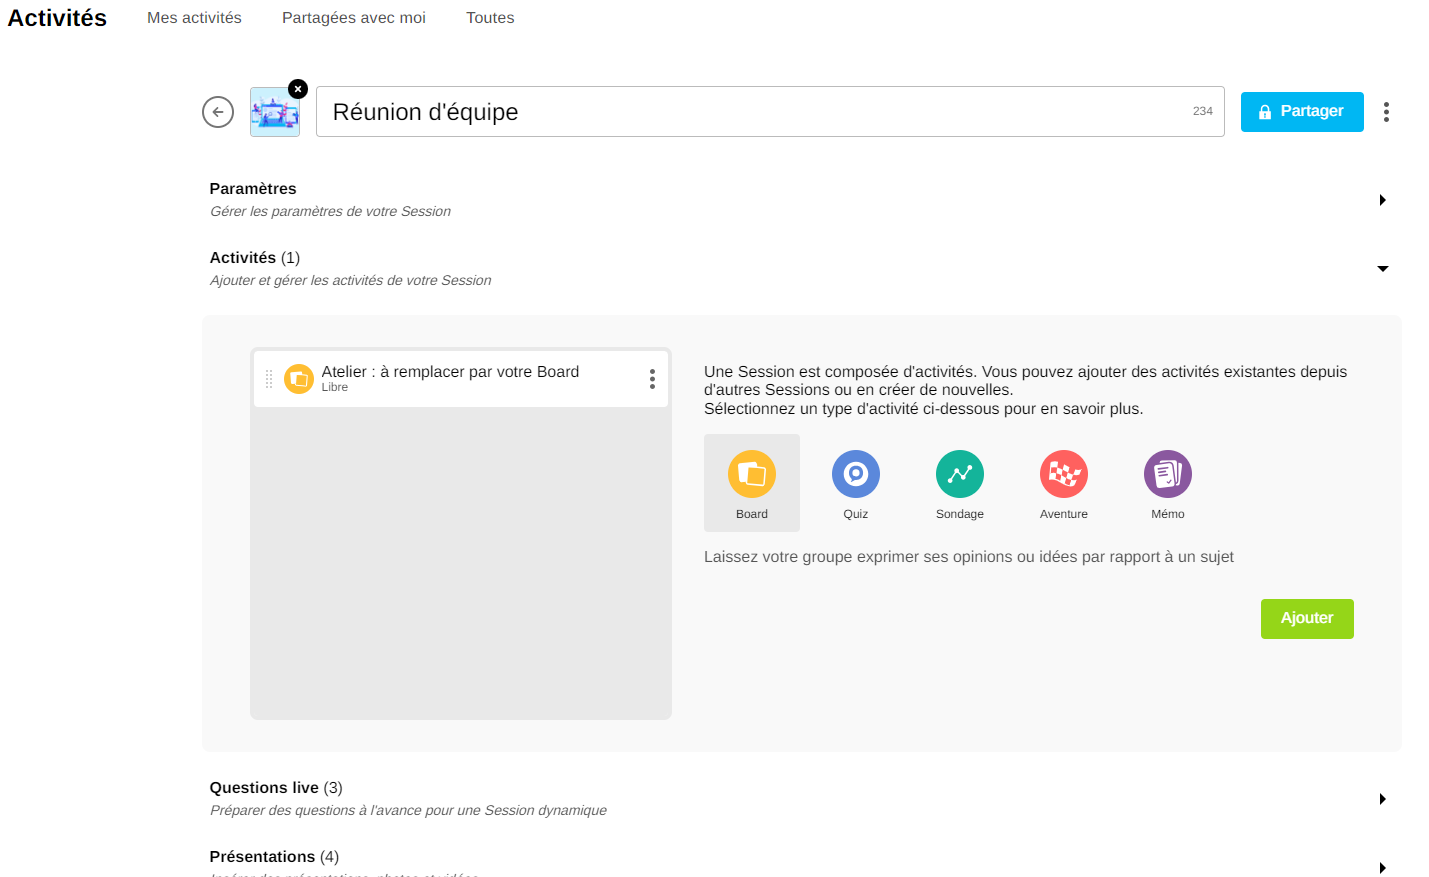Go back using the circled arrow icon
The height and width of the screenshot is (877, 1429).
[218, 112]
